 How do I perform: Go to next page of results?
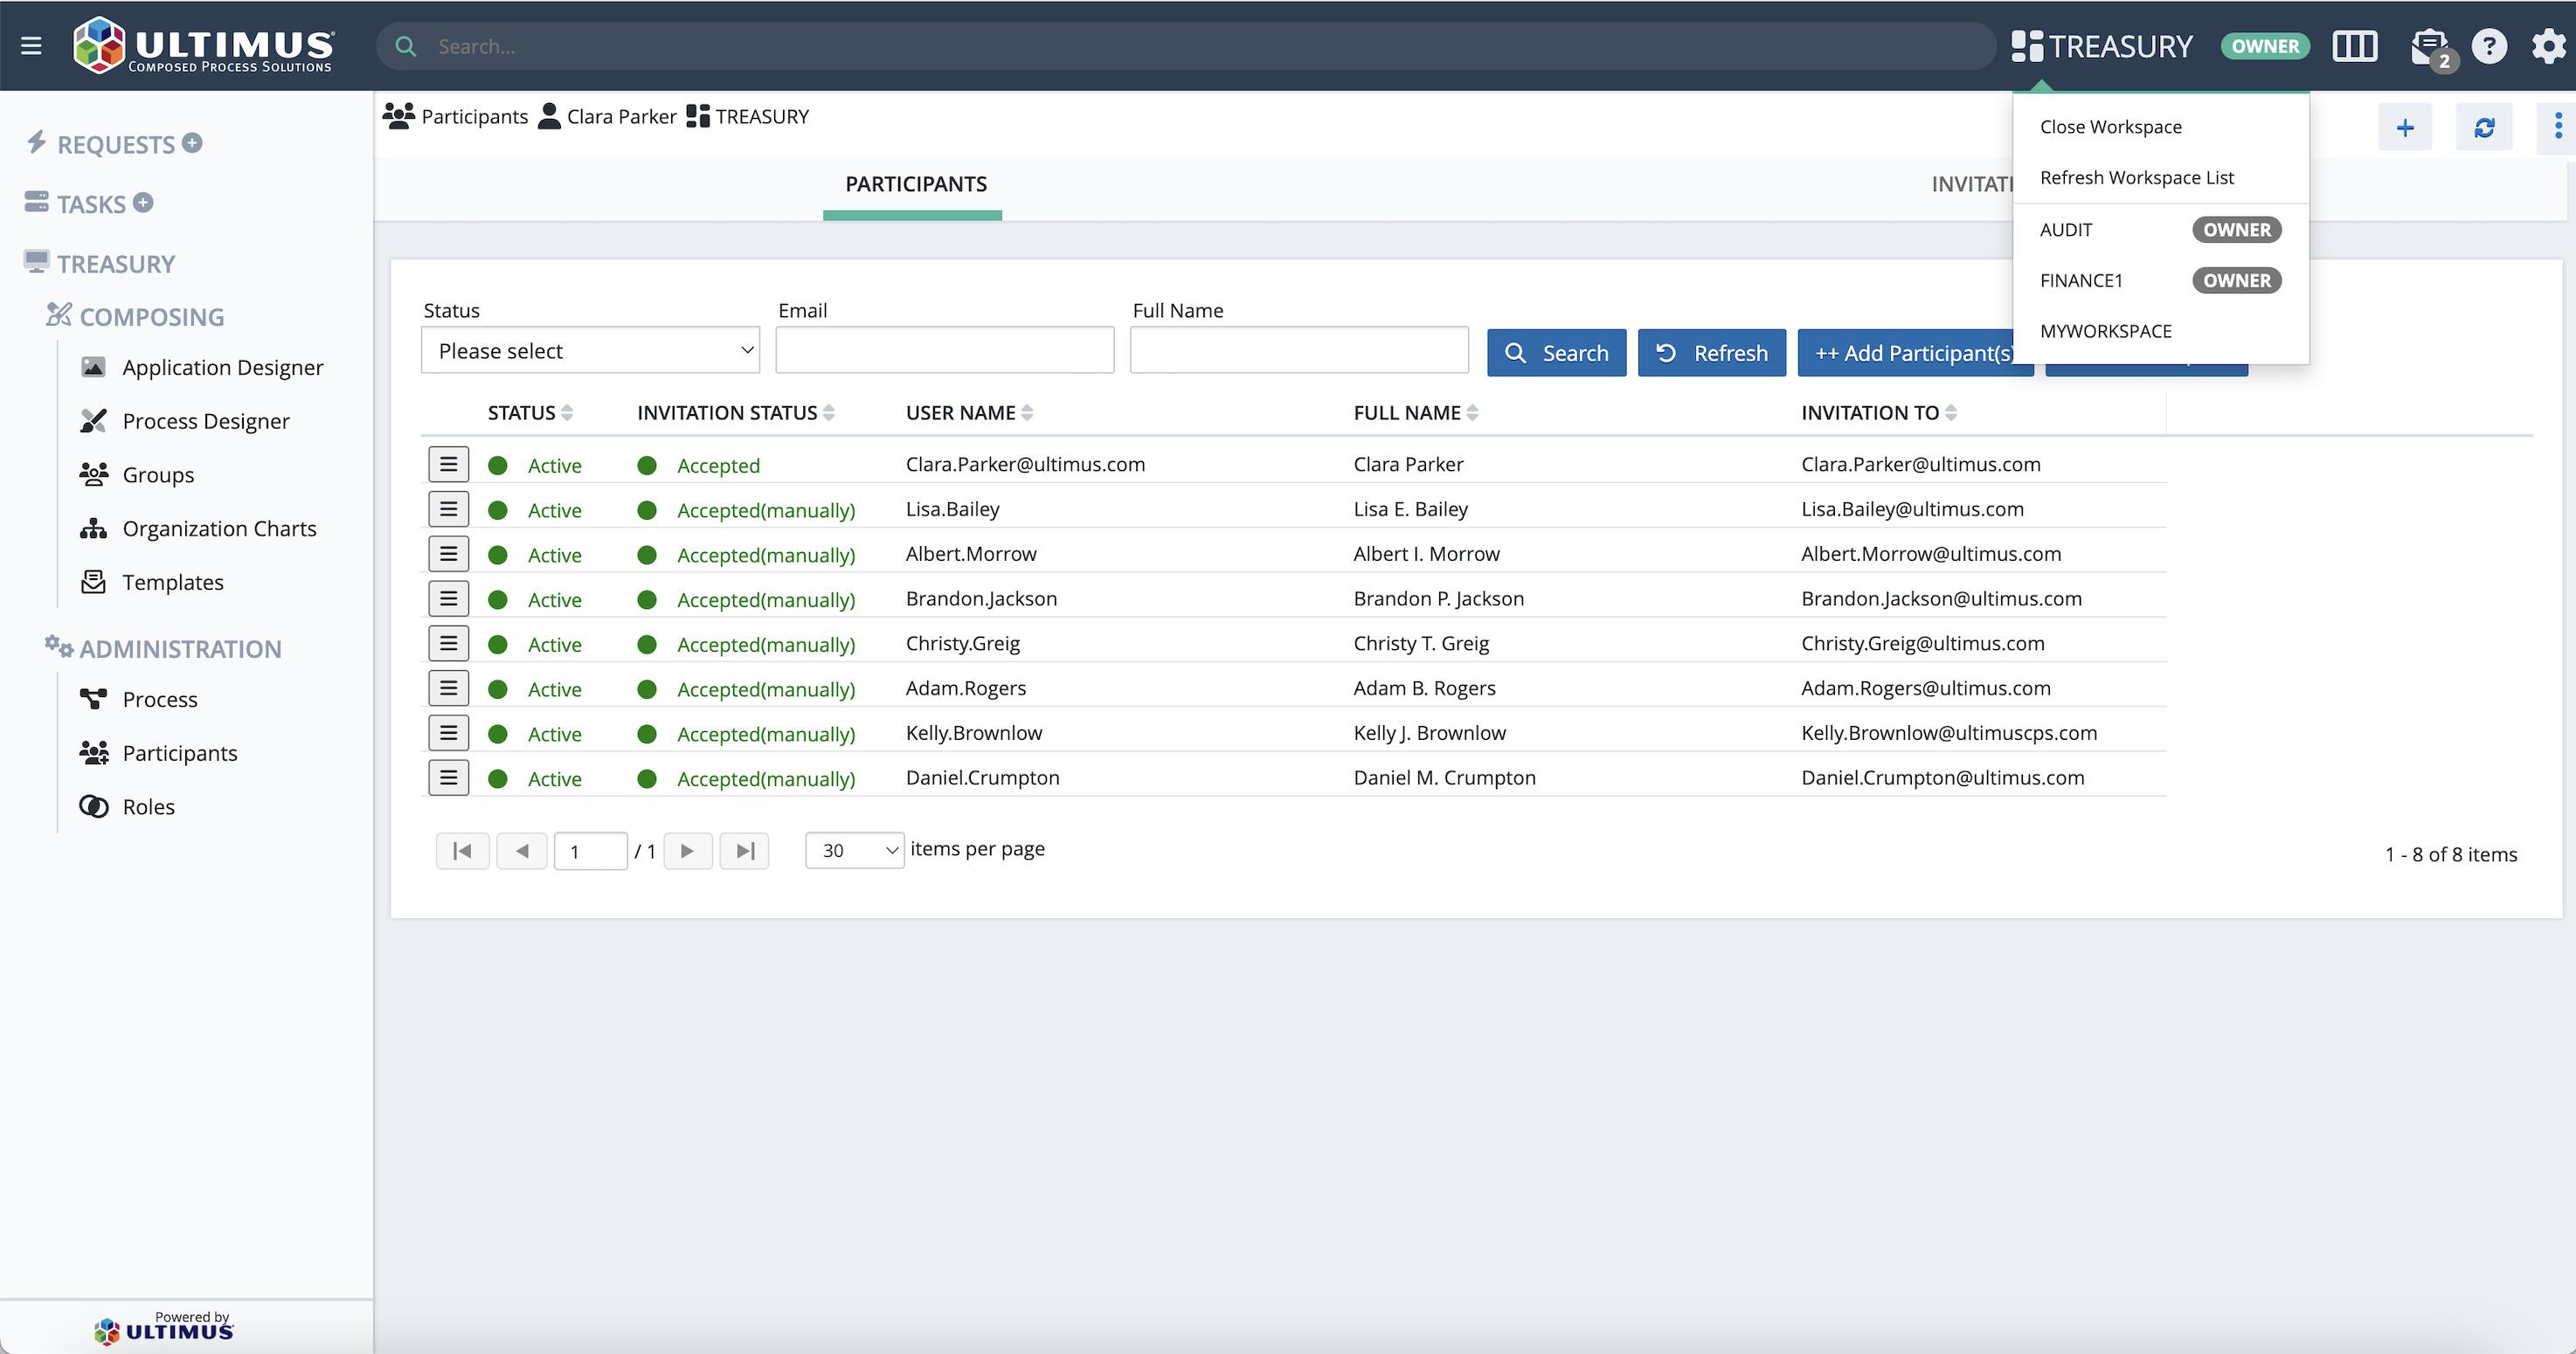point(687,851)
